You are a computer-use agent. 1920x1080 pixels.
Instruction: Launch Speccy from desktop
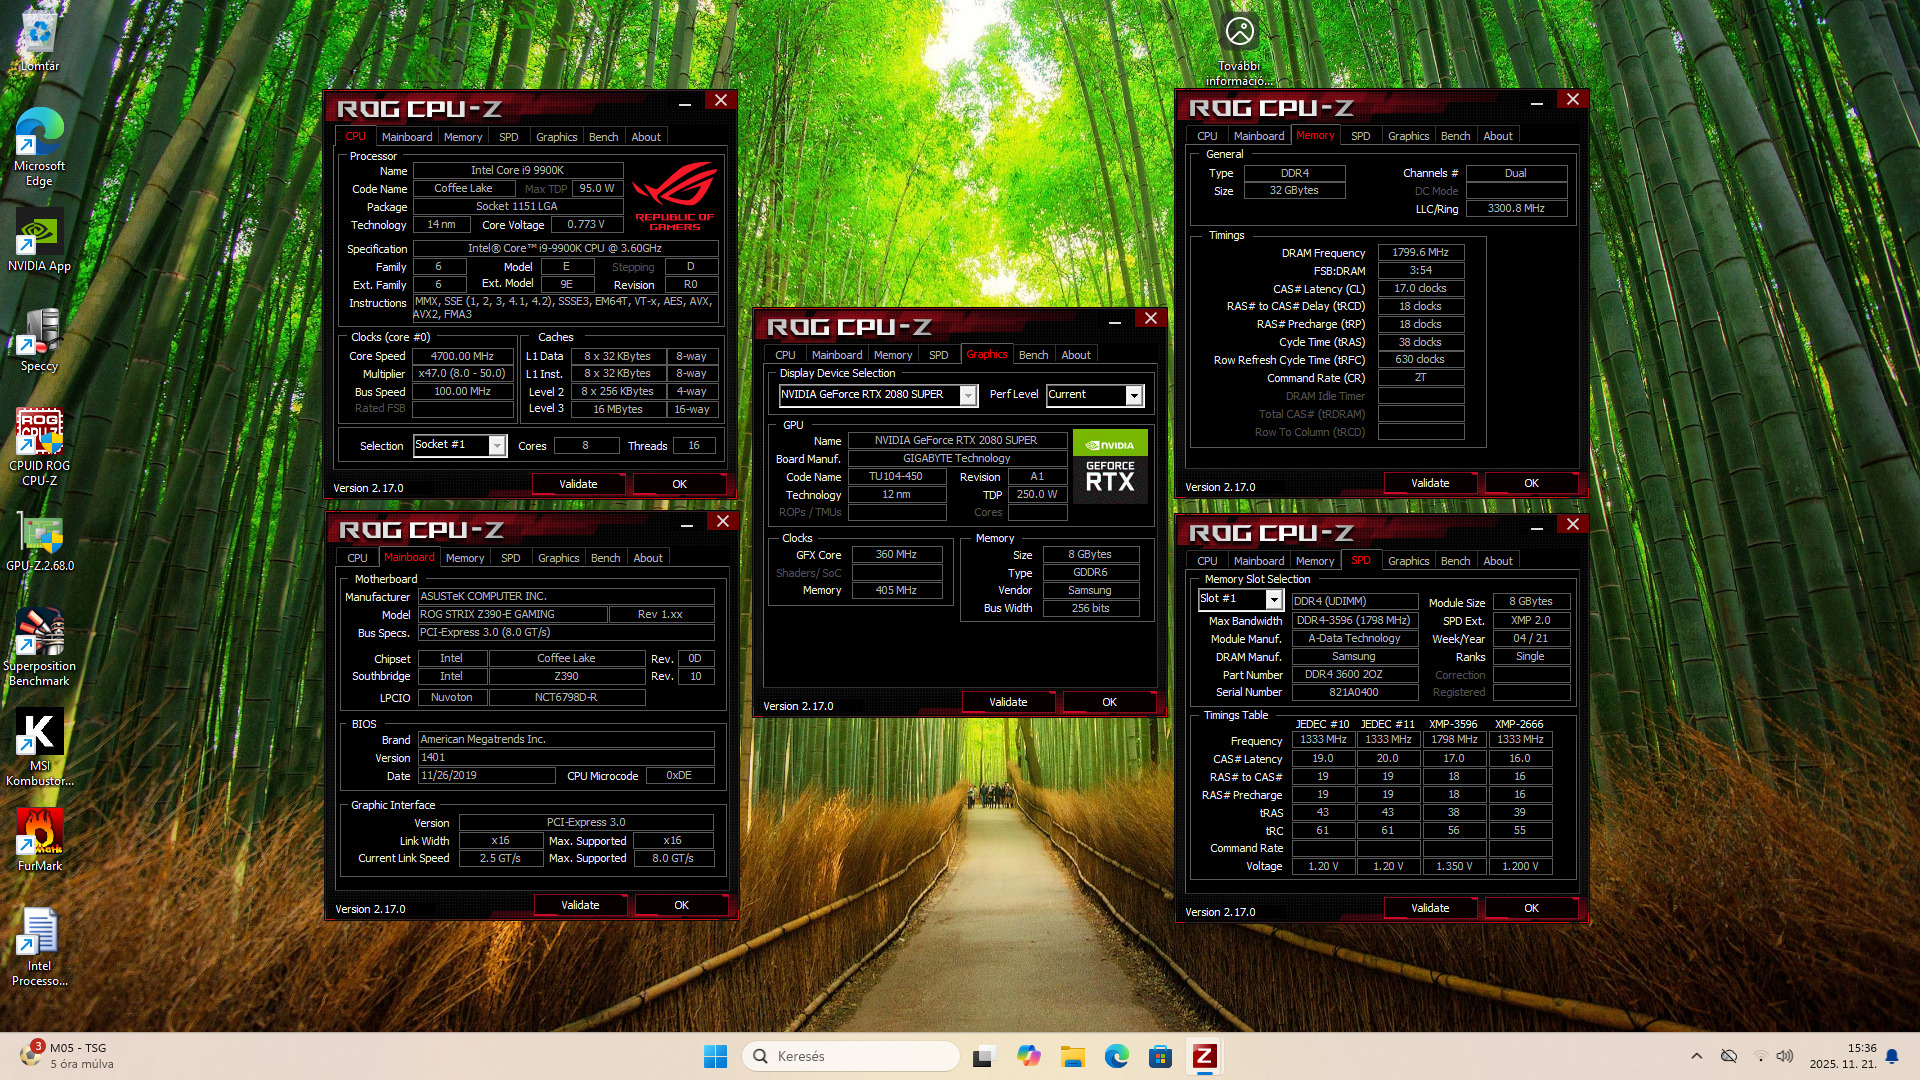tap(40, 335)
